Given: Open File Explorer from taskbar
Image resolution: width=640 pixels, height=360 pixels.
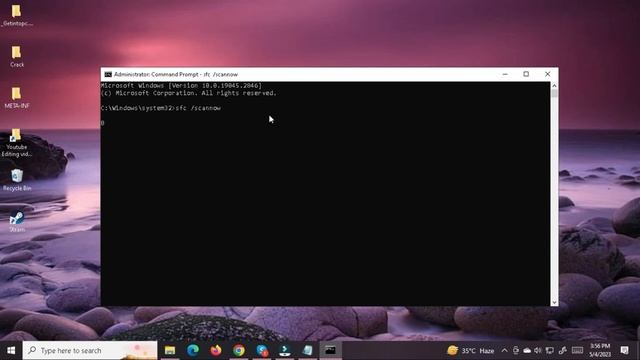Looking at the screenshot, I should click(170, 350).
